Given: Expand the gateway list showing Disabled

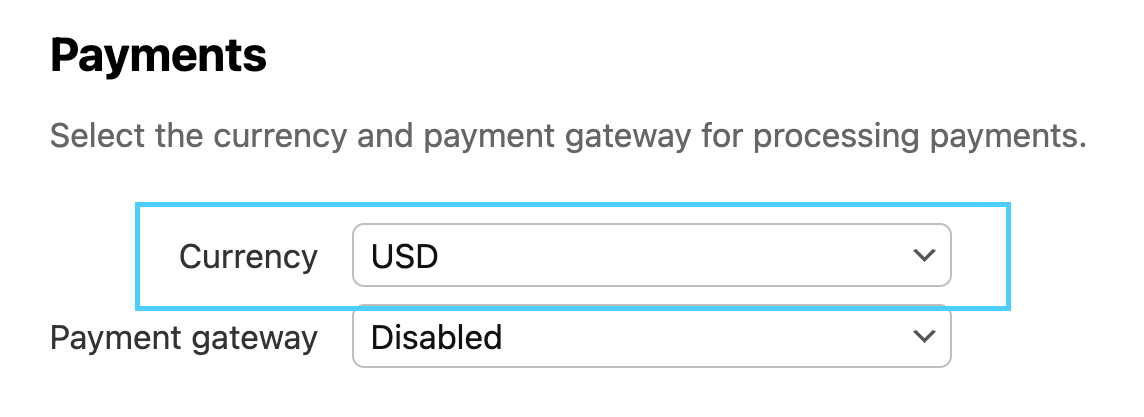Looking at the screenshot, I should (651, 338).
